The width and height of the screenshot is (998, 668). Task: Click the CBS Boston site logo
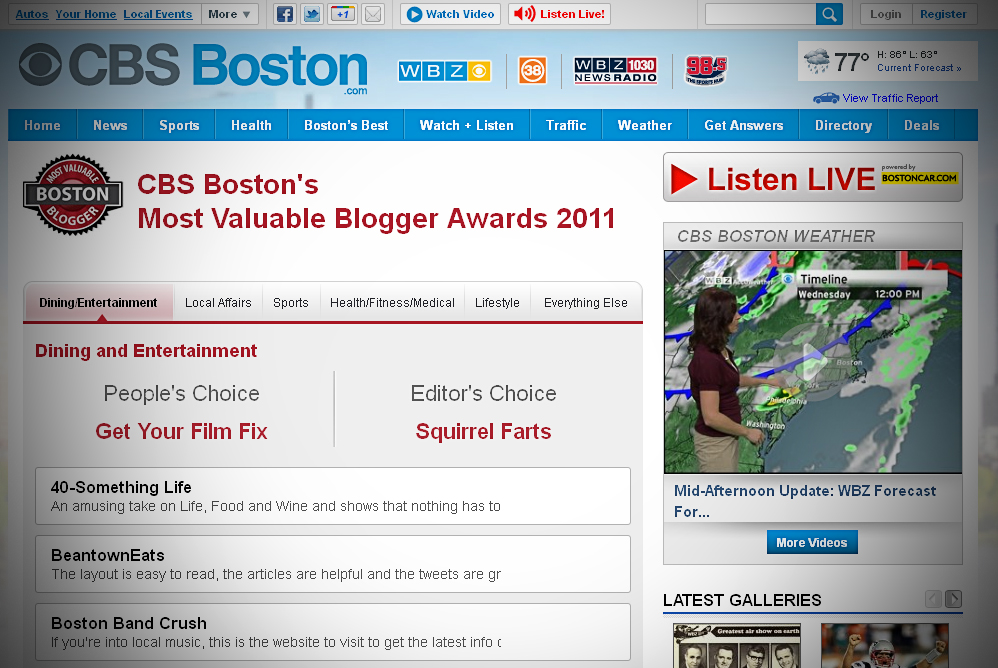(193, 67)
